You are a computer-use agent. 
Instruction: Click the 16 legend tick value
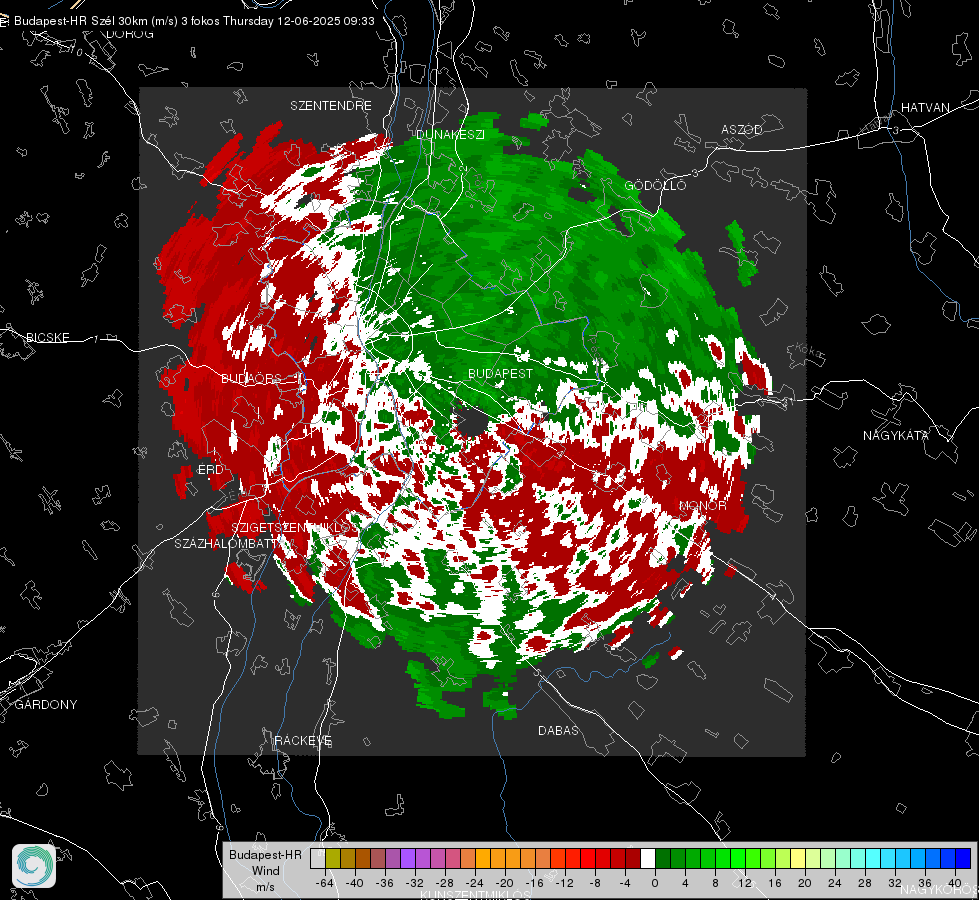(775, 883)
